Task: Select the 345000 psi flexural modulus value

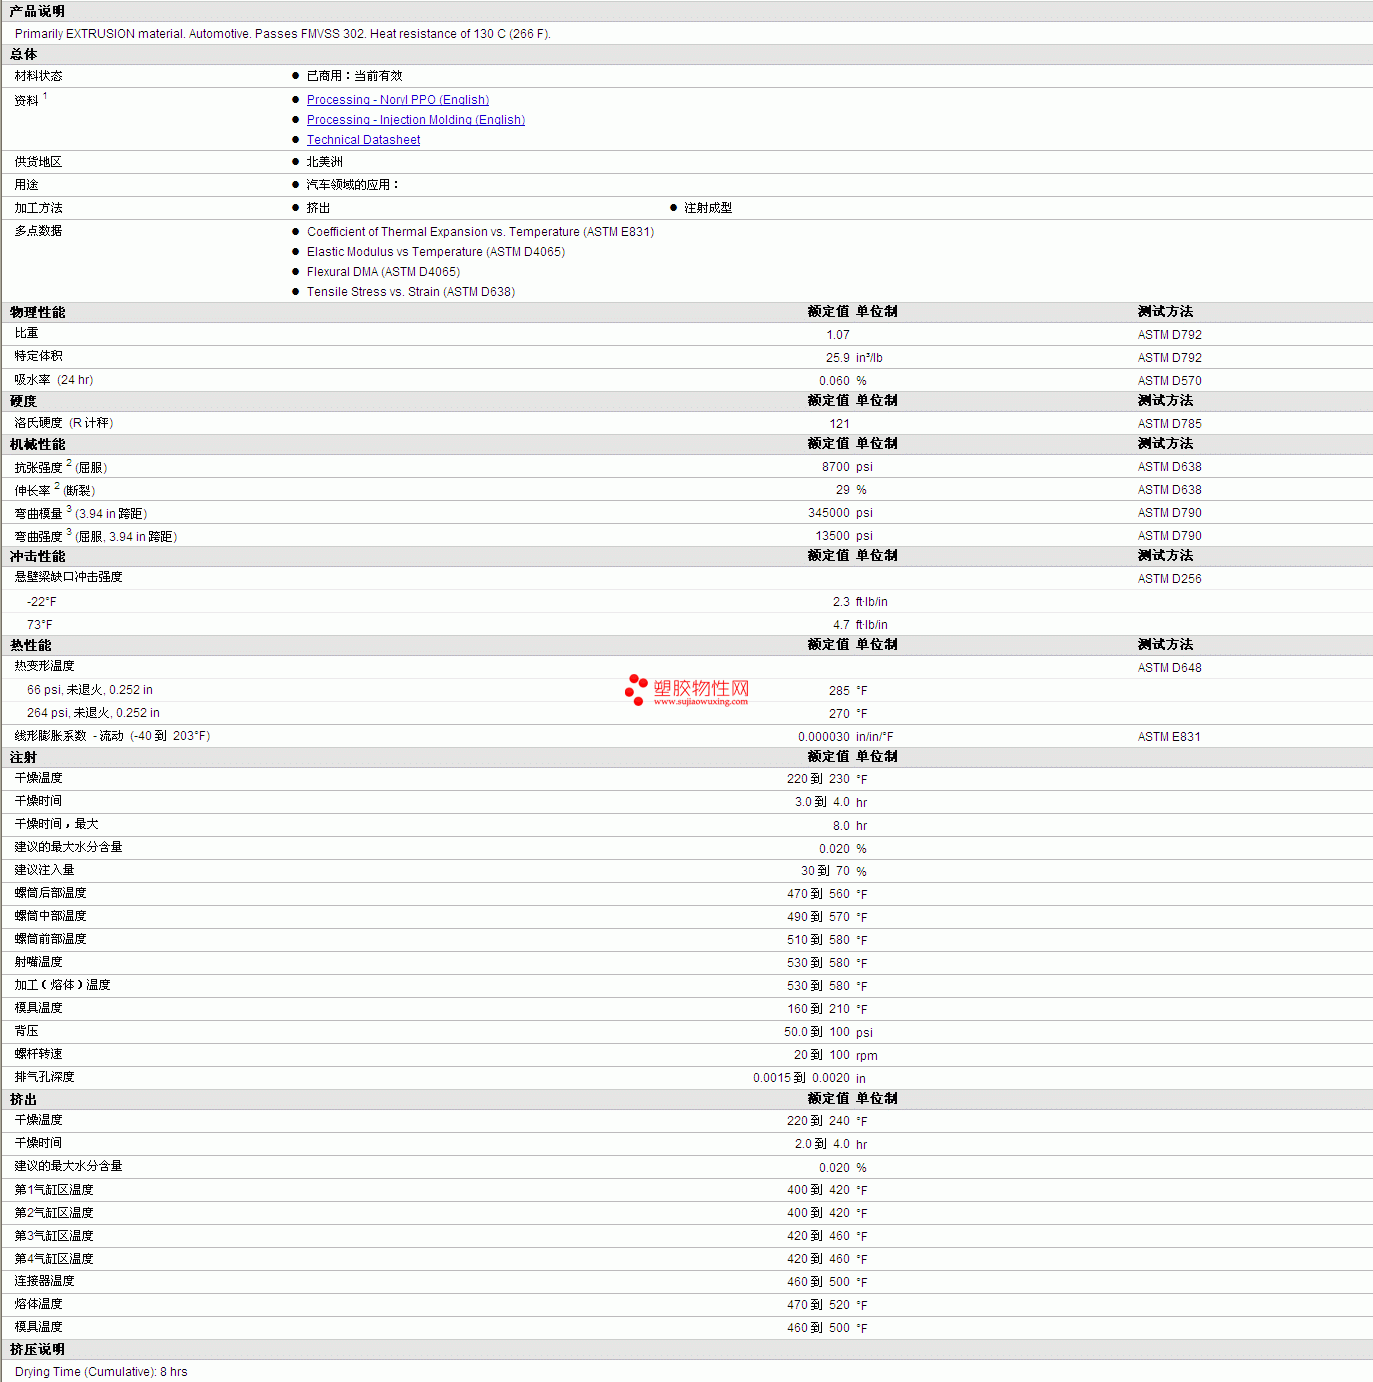Action: (840, 513)
